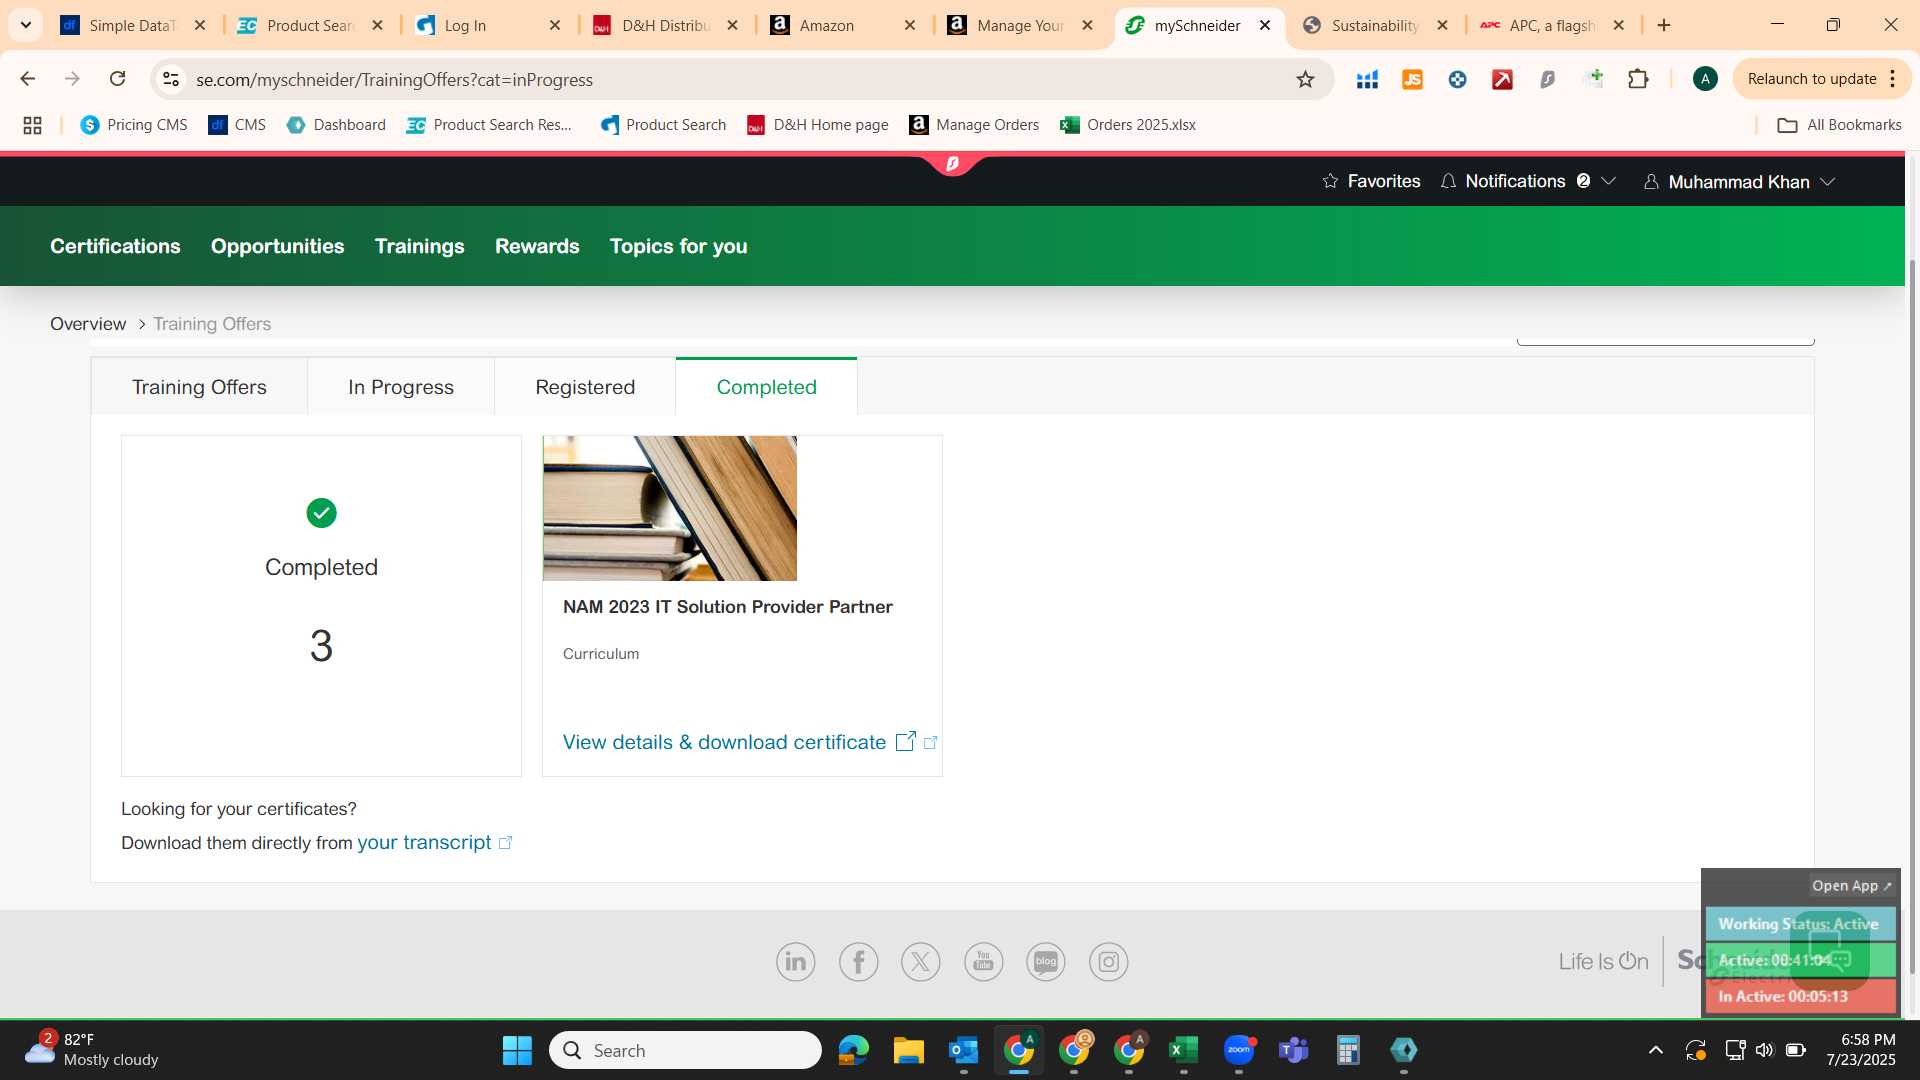Open Windows Start menu
Viewport: 1920px width, 1080px height.
(x=517, y=1050)
